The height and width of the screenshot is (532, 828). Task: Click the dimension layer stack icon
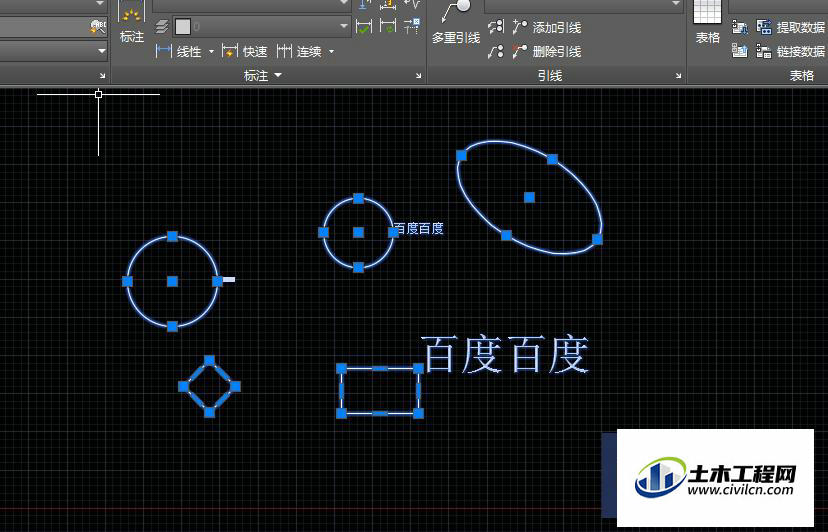(162, 26)
